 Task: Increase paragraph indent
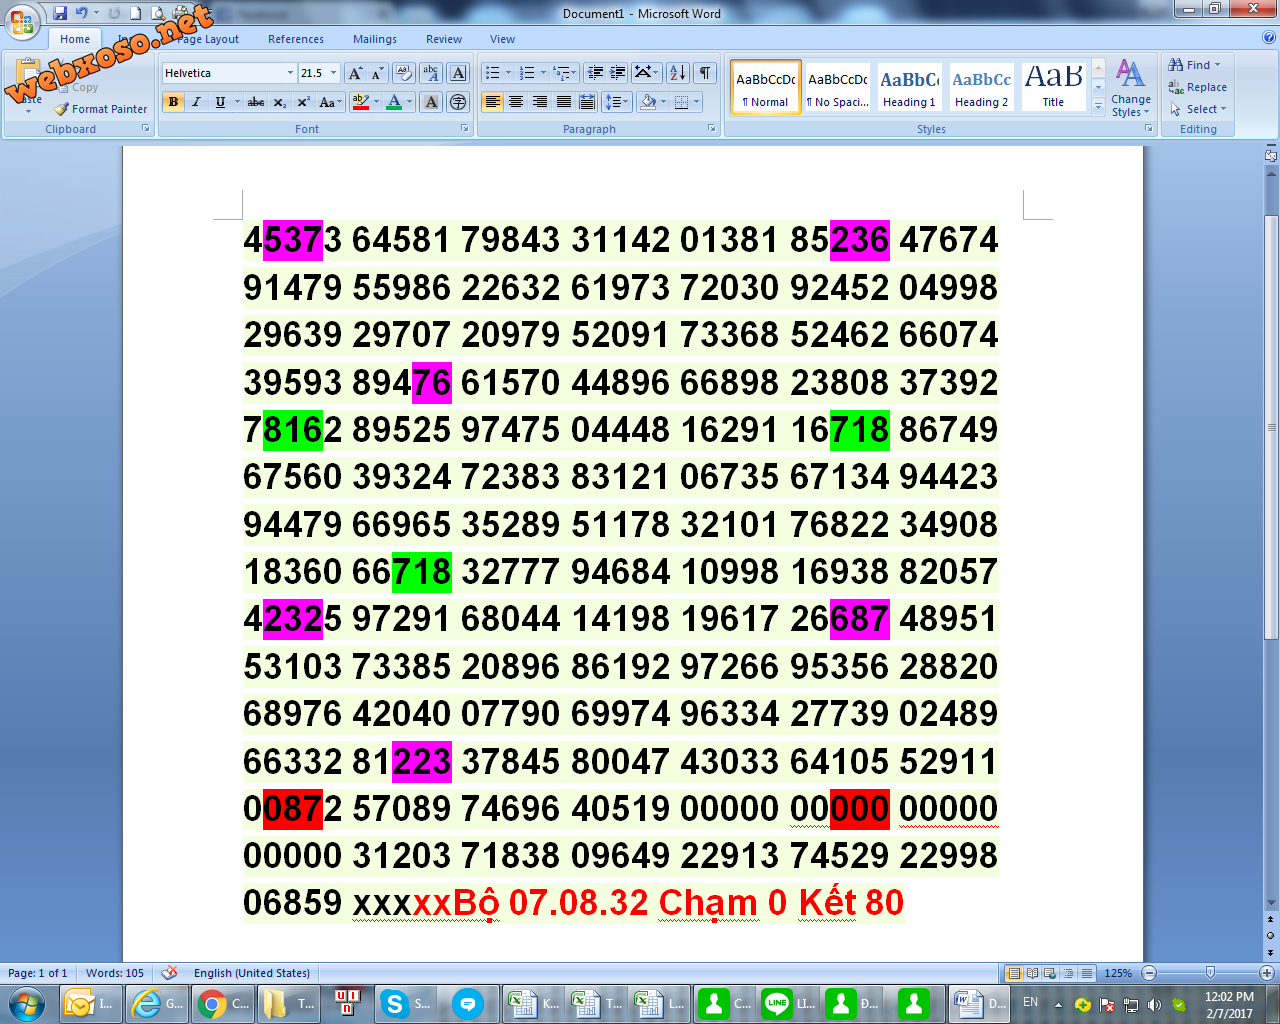click(618, 73)
